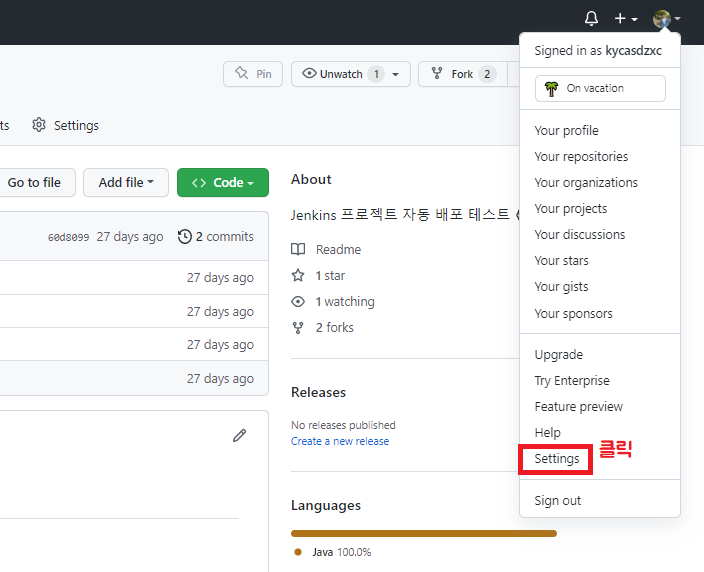Click Create a new release link
Image resolution: width=704 pixels, height=572 pixels.
[340, 441]
